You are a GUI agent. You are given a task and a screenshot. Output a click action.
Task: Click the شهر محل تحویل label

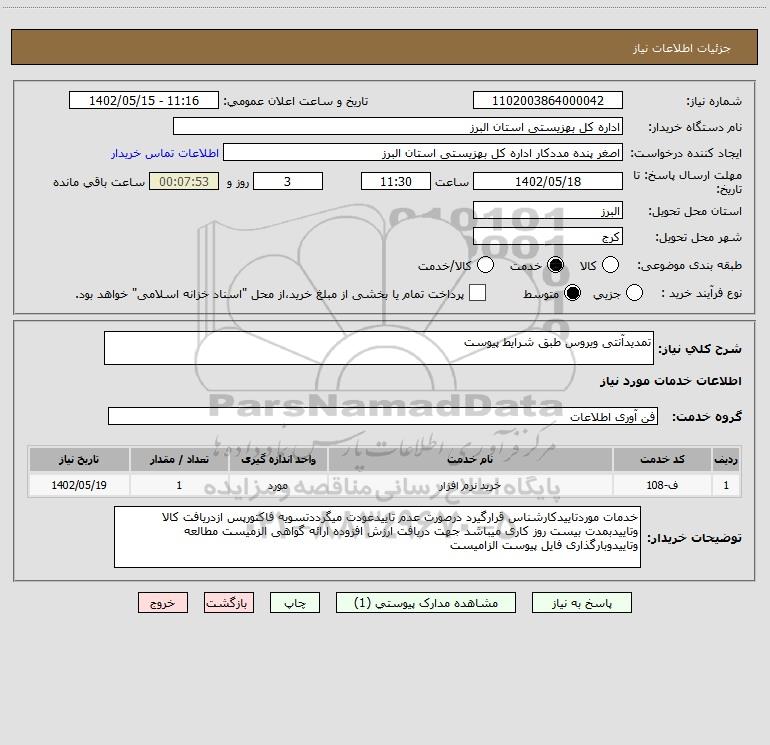[x=699, y=237]
